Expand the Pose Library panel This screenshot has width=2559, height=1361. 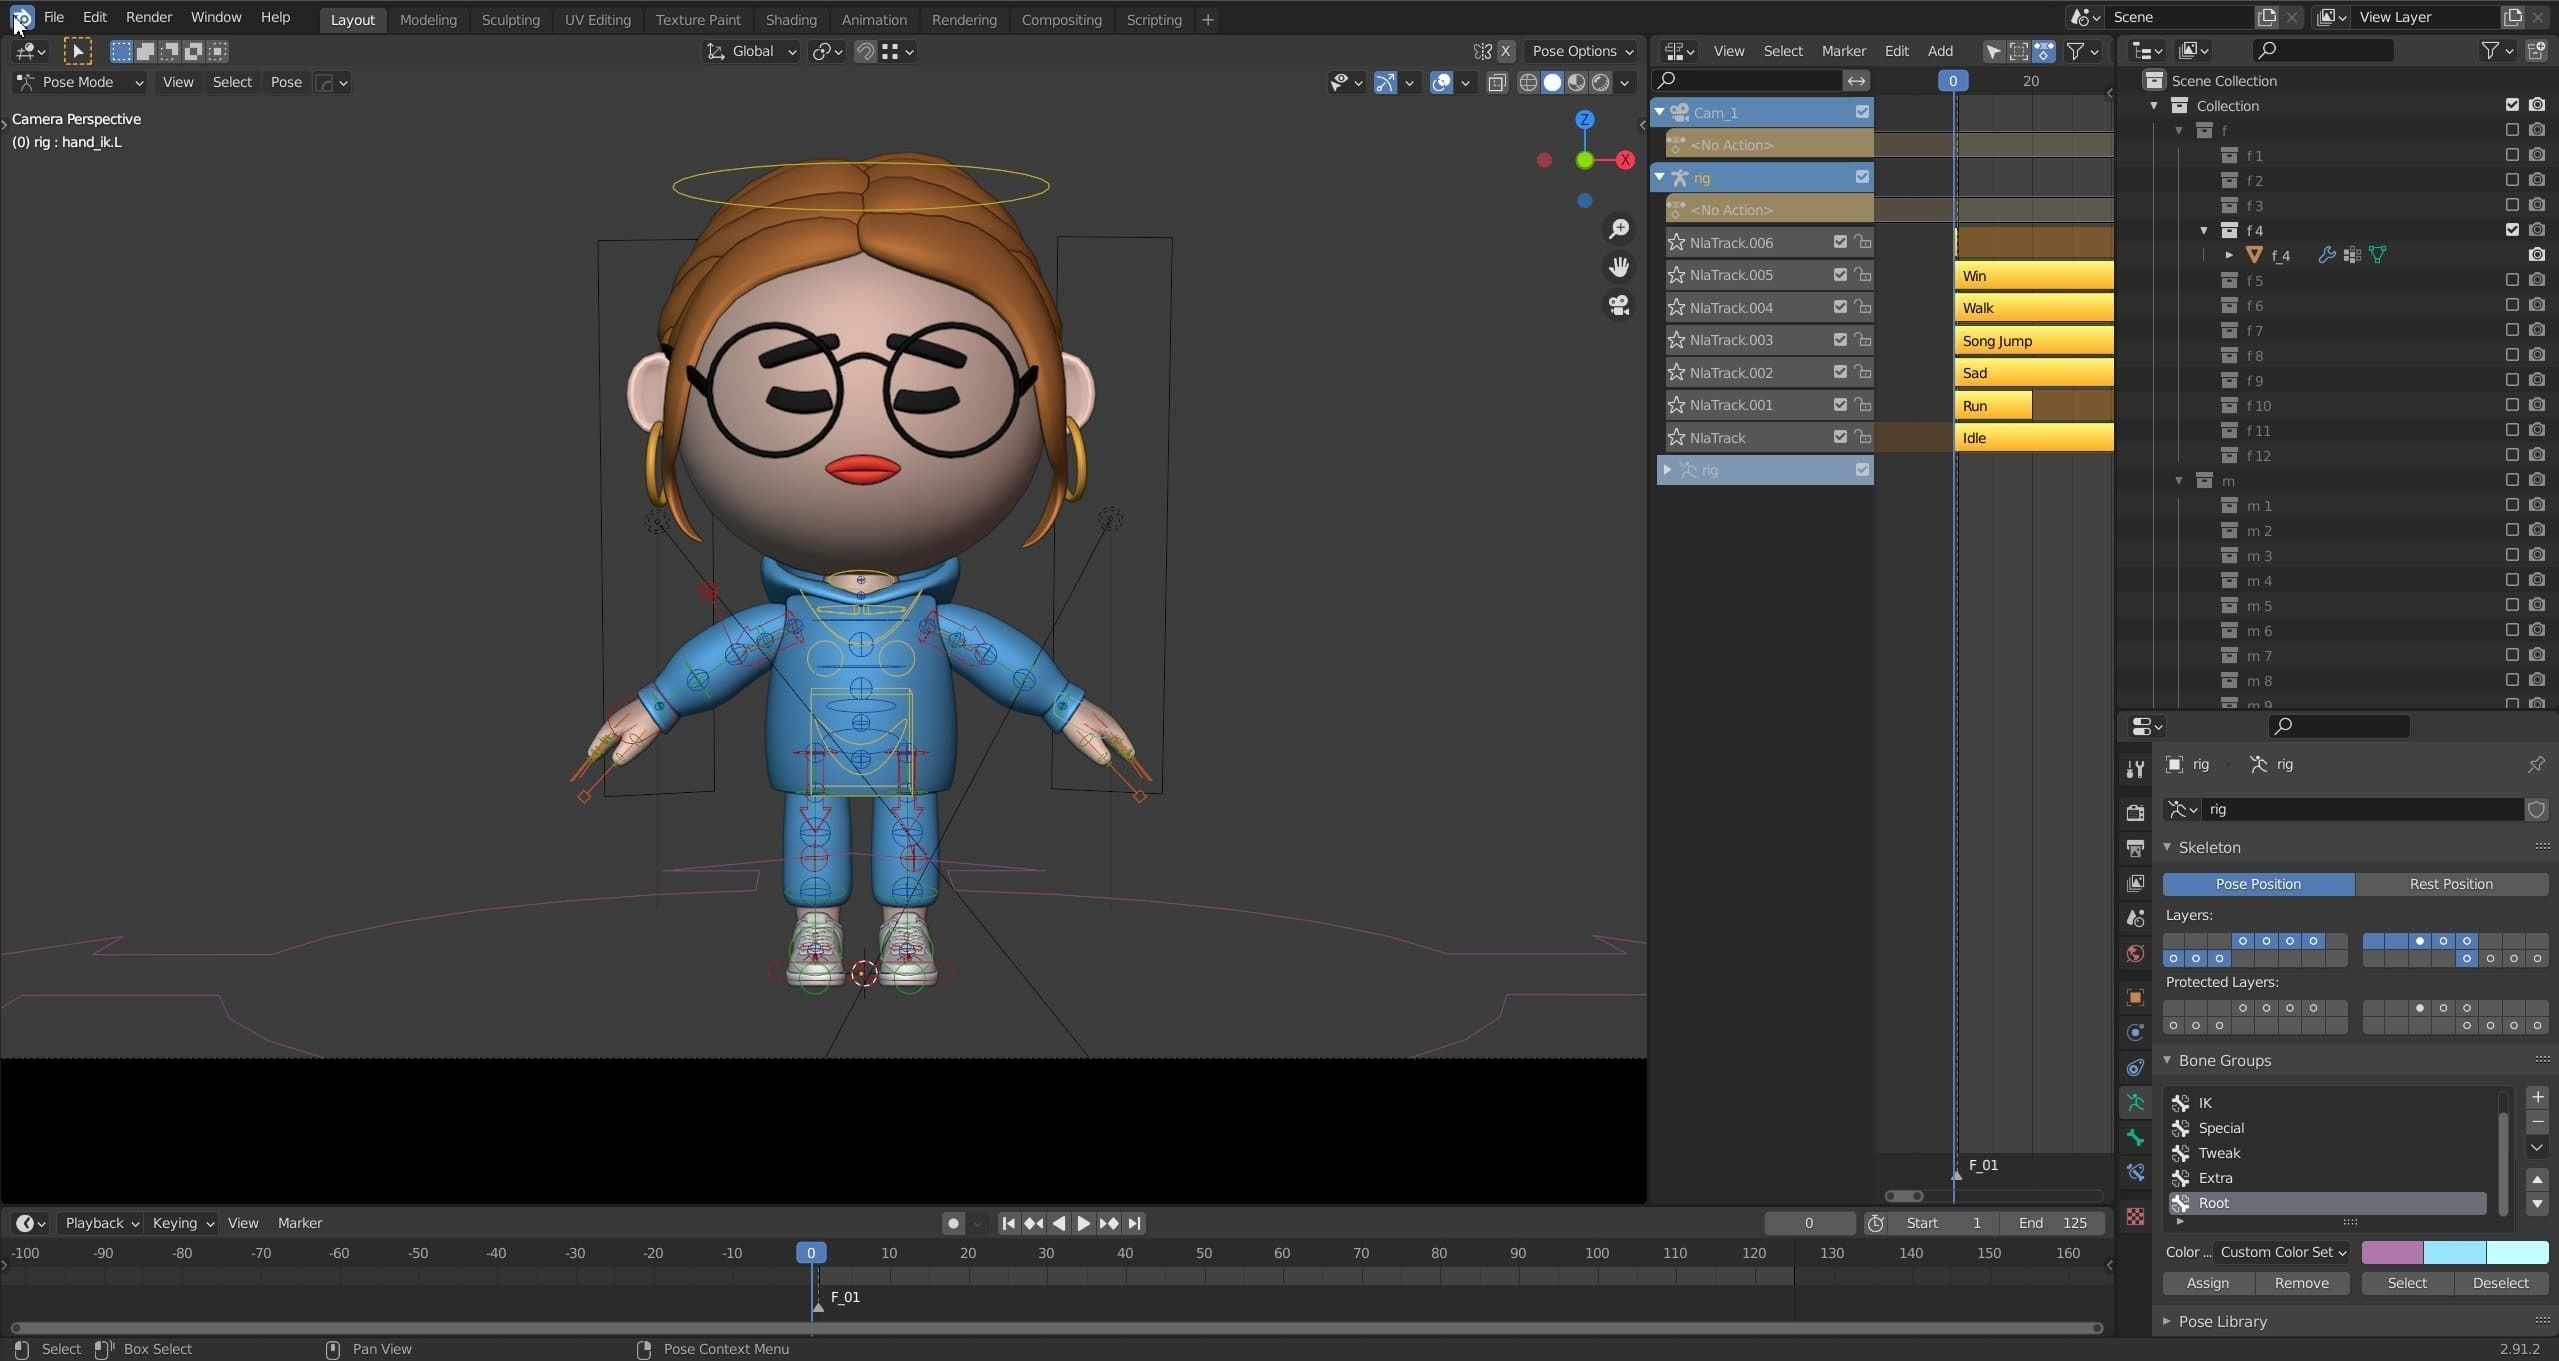(x=2167, y=1321)
